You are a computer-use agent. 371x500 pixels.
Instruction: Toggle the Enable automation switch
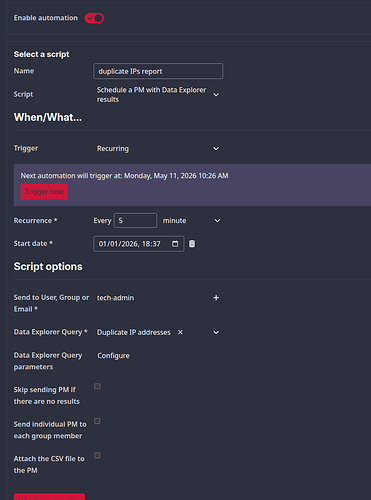click(x=94, y=18)
